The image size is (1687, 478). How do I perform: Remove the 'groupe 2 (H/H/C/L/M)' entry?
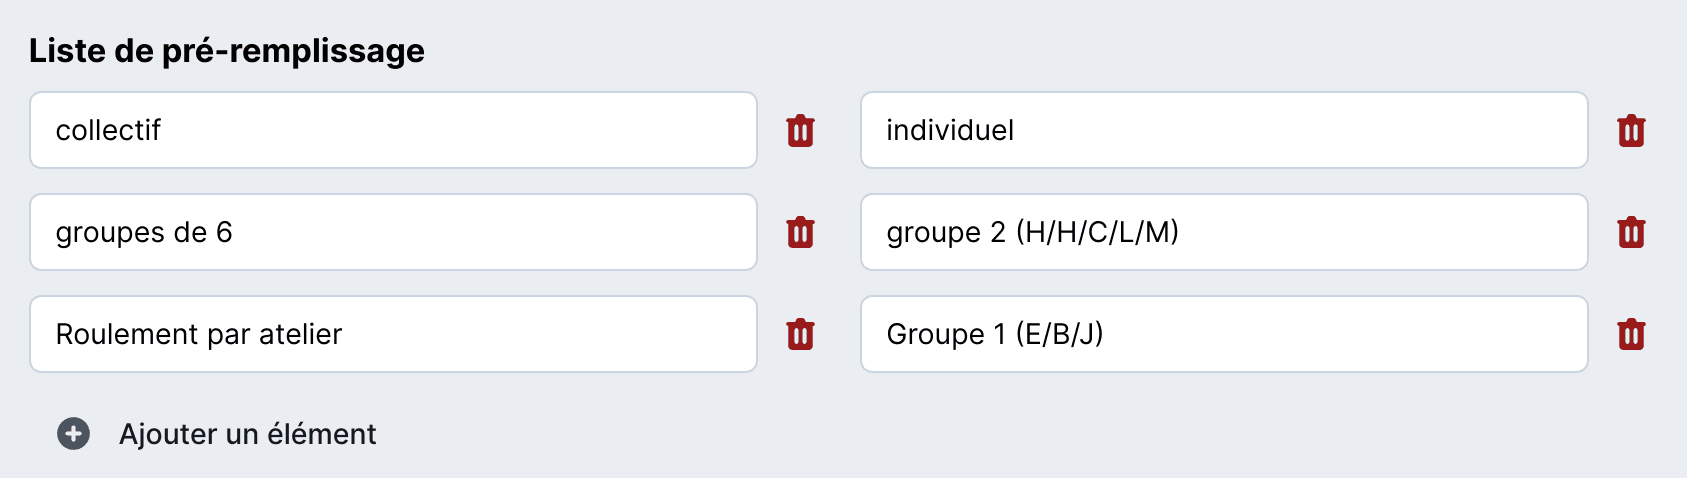click(1631, 232)
